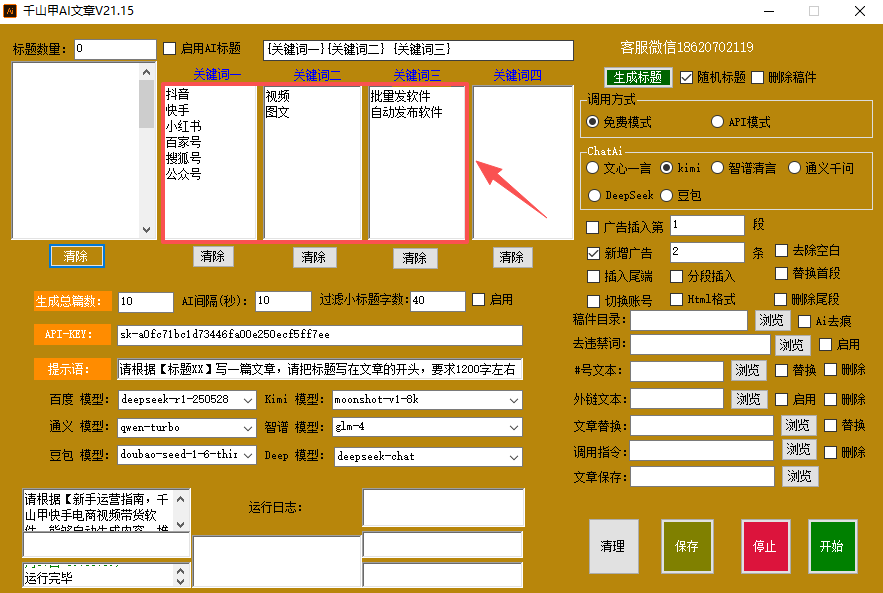Uncheck the 新增广告 option

coord(593,252)
